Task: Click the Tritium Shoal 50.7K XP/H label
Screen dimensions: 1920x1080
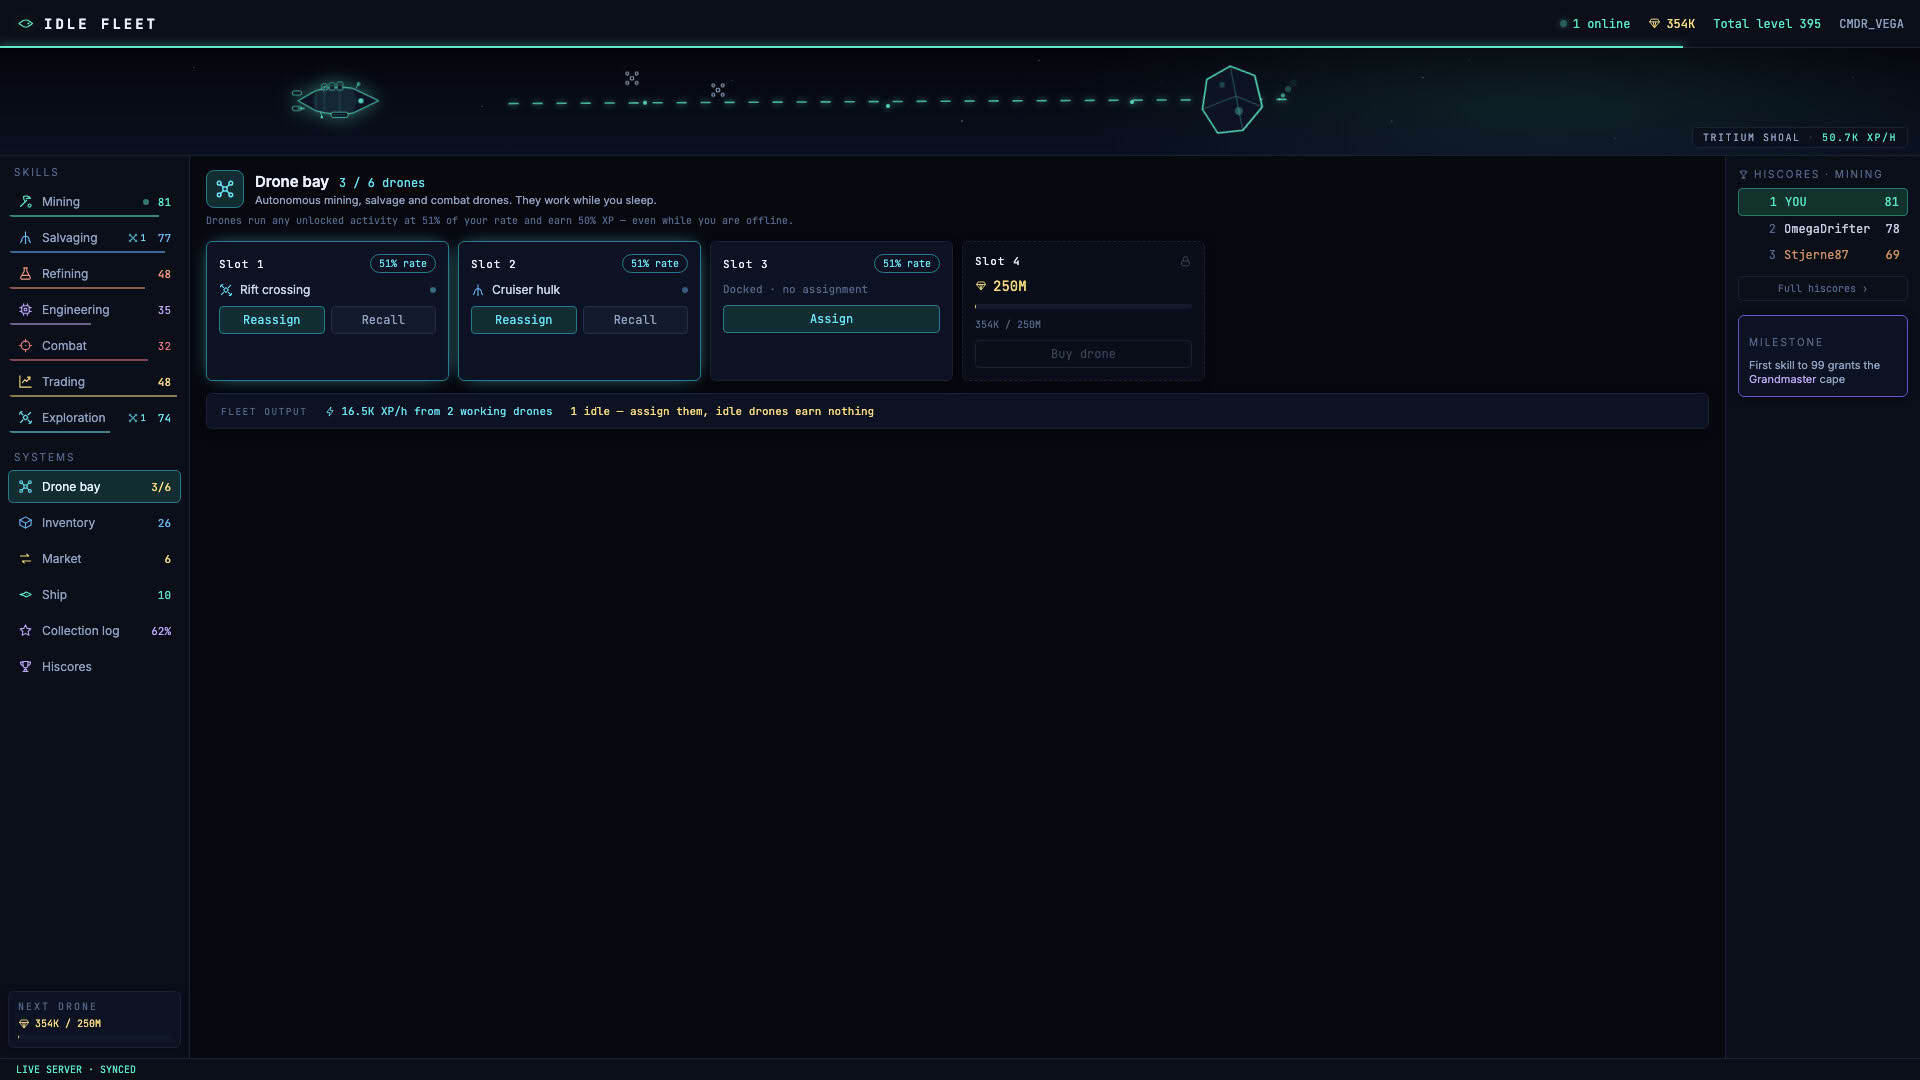Action: click(x=1799, y=138)
